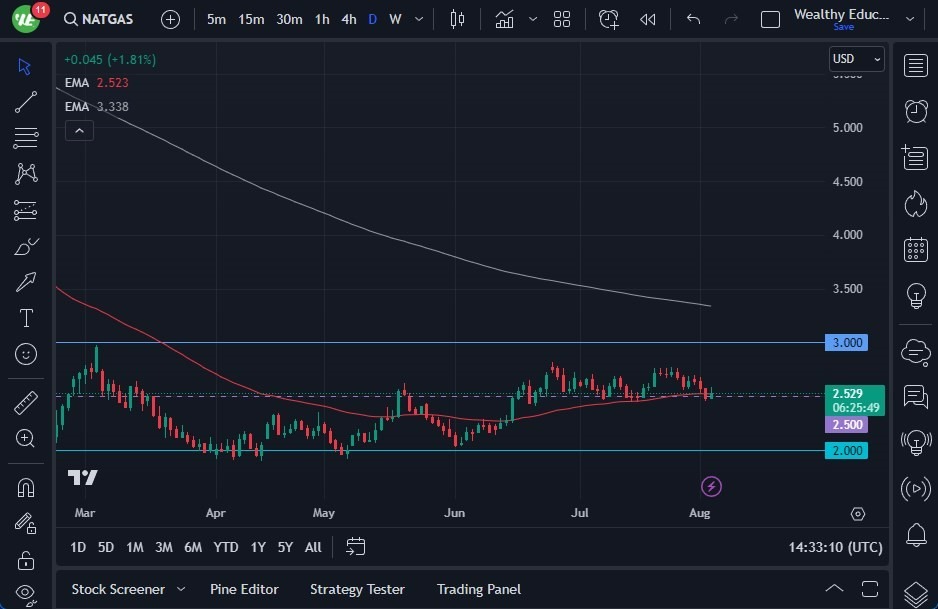Image resolution: width=938 pixels, height=609 pixels.
Task: Click the ruler measure tool
Action: (x=26, y=403)
